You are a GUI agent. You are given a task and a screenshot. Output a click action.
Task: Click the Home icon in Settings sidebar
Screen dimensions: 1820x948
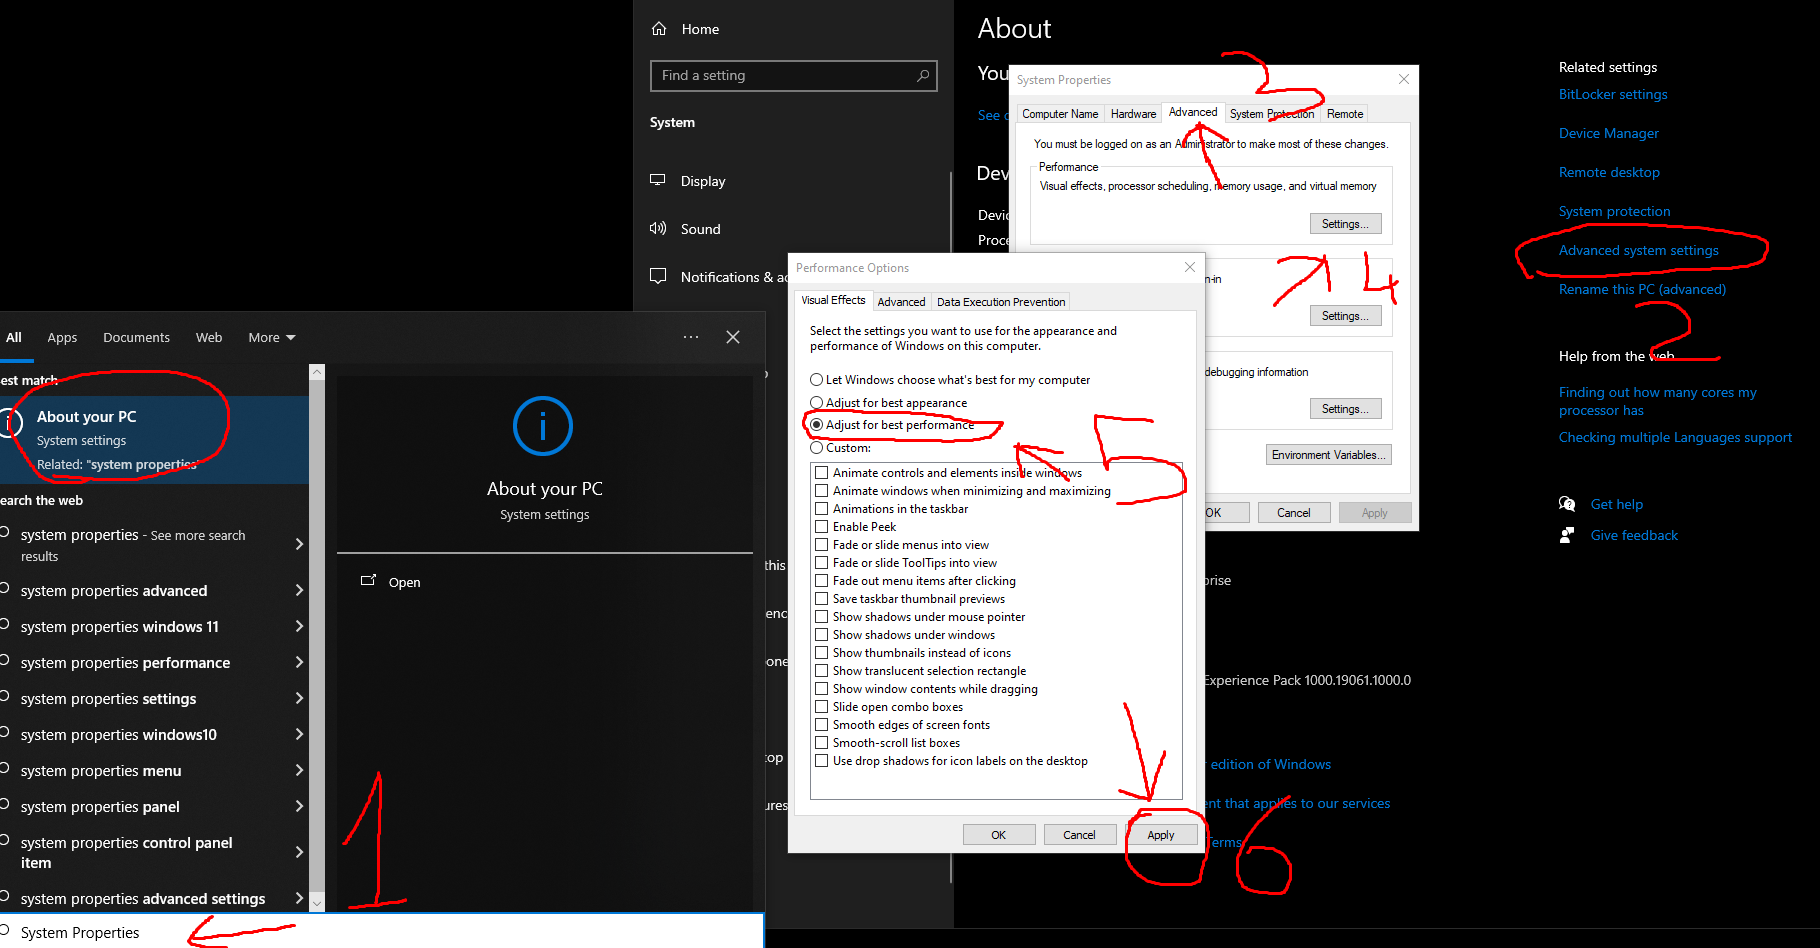pyautogui.click(x=658, y=28)
